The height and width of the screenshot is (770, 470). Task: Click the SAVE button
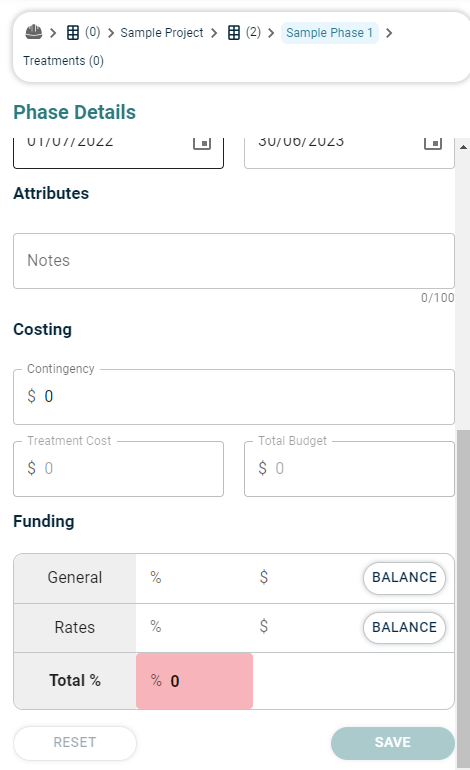(x=393, y=742)
